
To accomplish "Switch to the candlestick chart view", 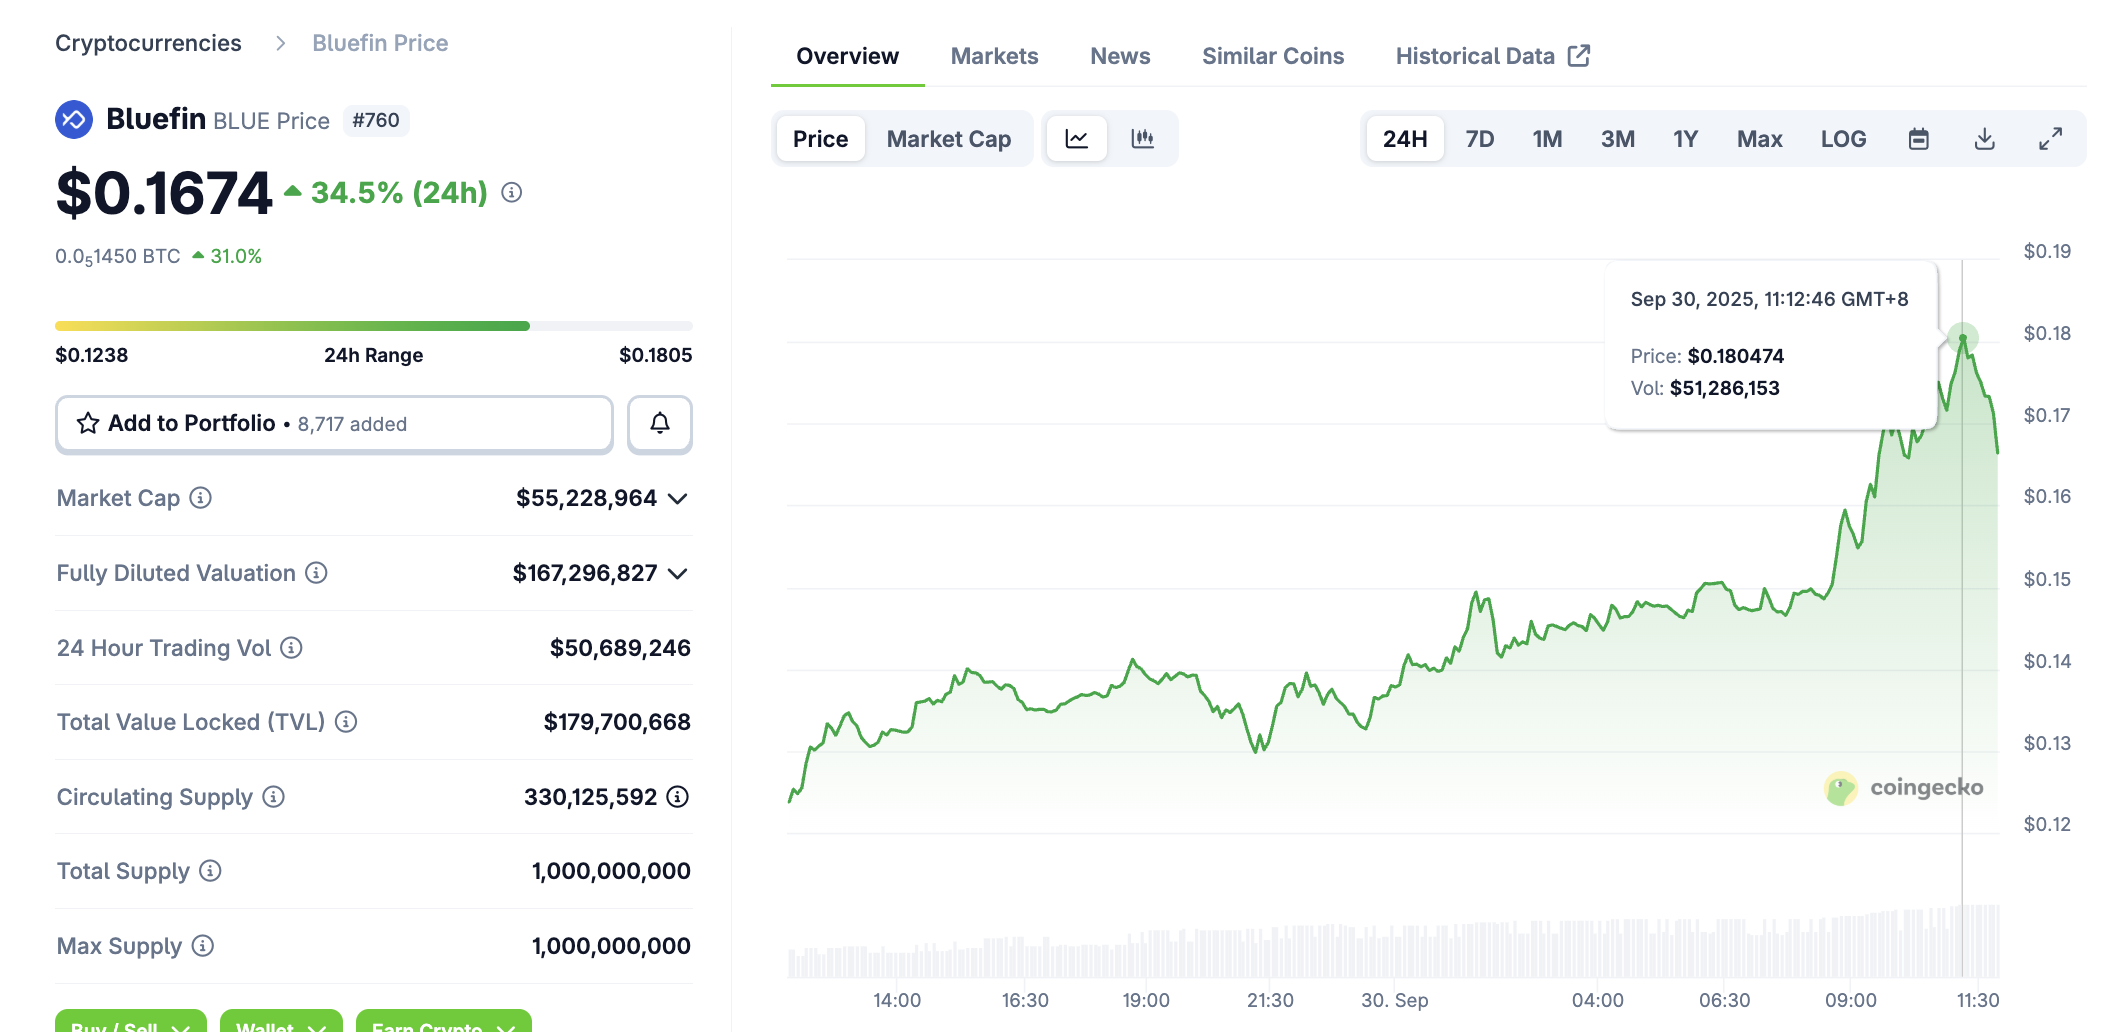I will [x=1142, y=139].
